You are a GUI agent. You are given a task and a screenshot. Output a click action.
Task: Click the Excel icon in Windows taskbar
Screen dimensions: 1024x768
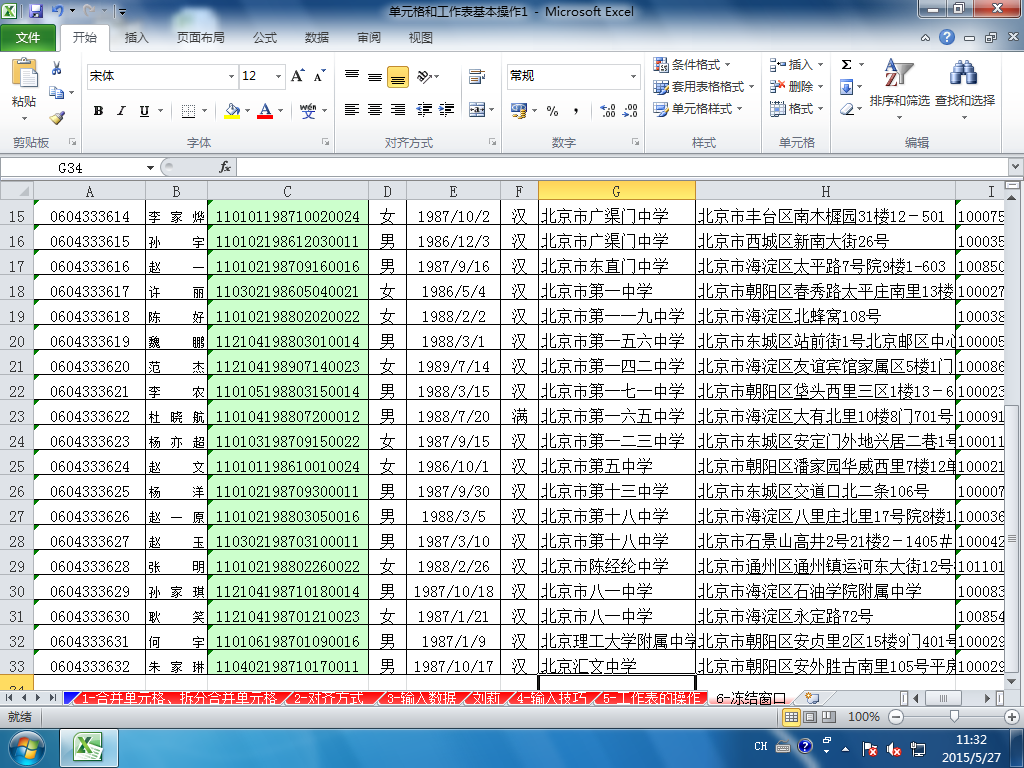pos(89,748)
